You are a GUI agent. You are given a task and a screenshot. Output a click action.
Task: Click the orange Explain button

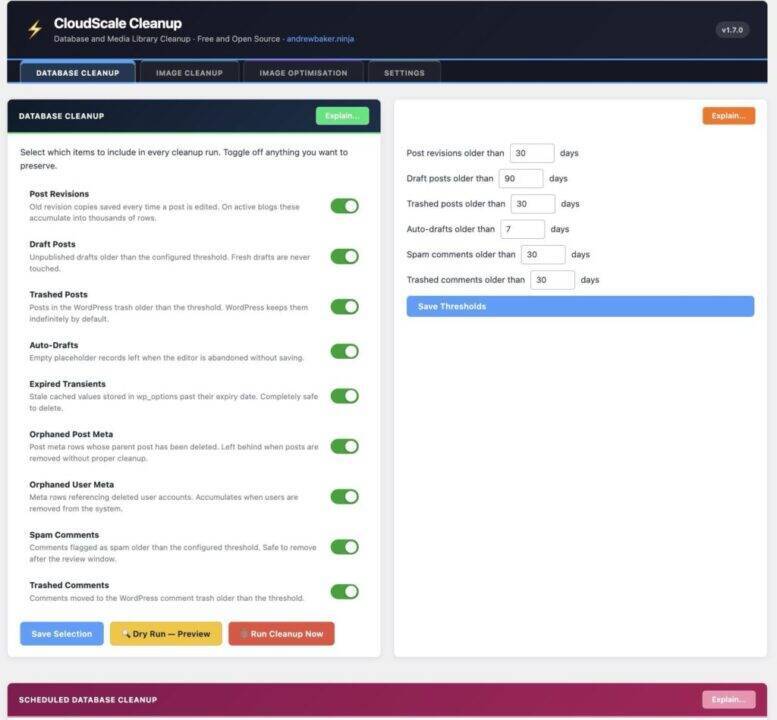point(728,116)
